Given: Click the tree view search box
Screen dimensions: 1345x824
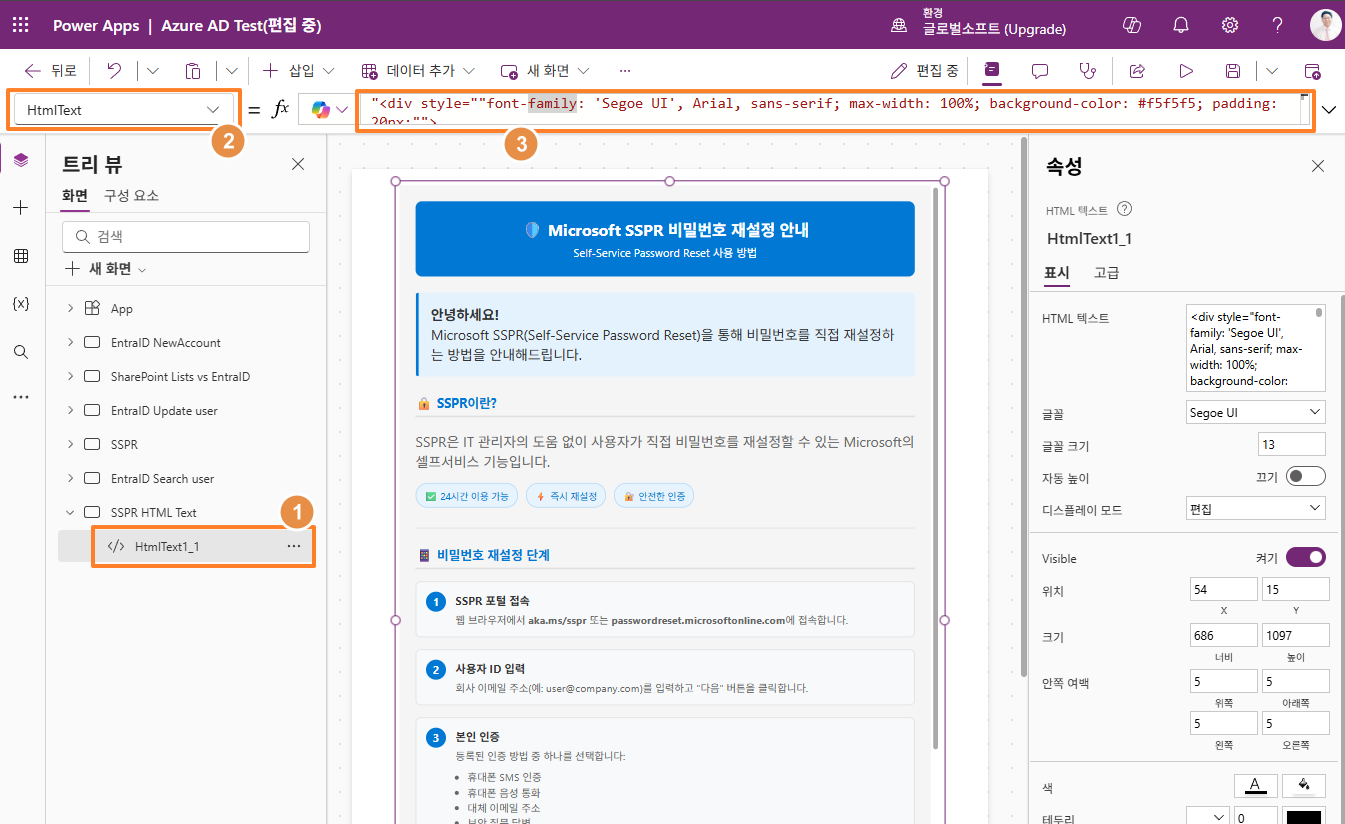Looking at the screenshot, I should (x=186, y=237).
